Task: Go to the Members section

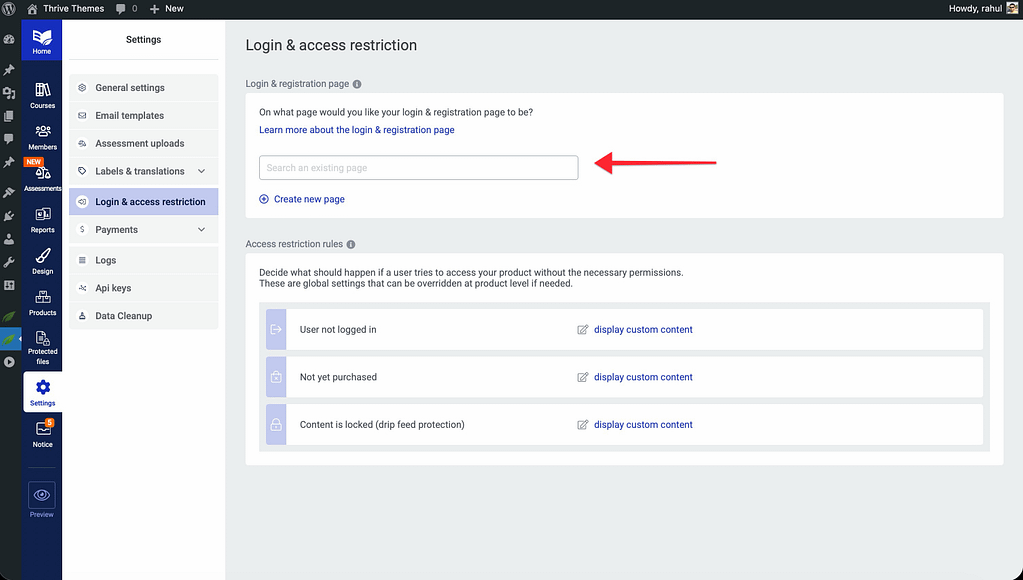Action: click(42, 137)
